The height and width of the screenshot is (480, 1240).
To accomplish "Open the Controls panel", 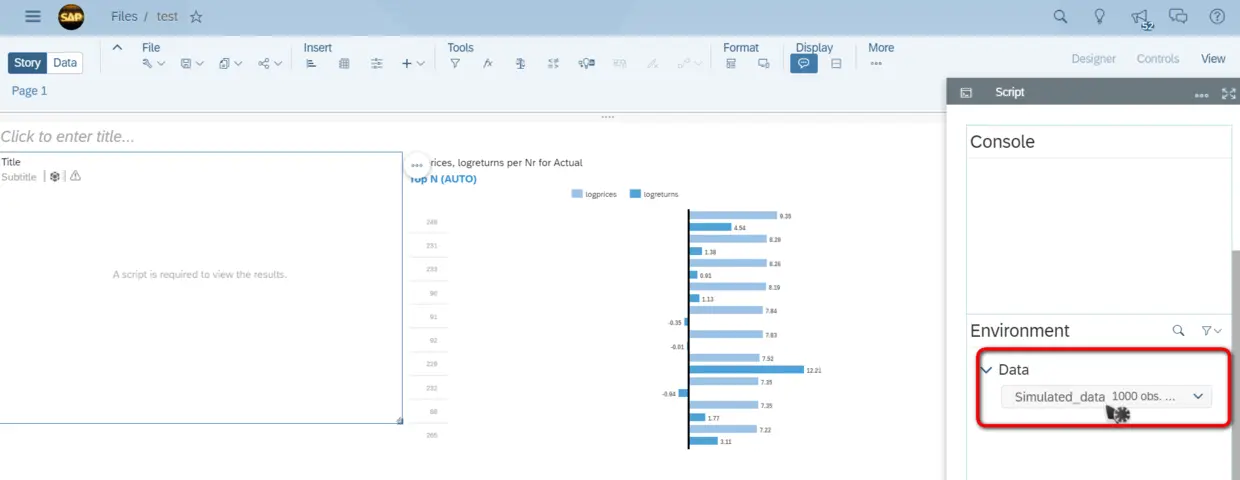I will (x=1158, y=59).
